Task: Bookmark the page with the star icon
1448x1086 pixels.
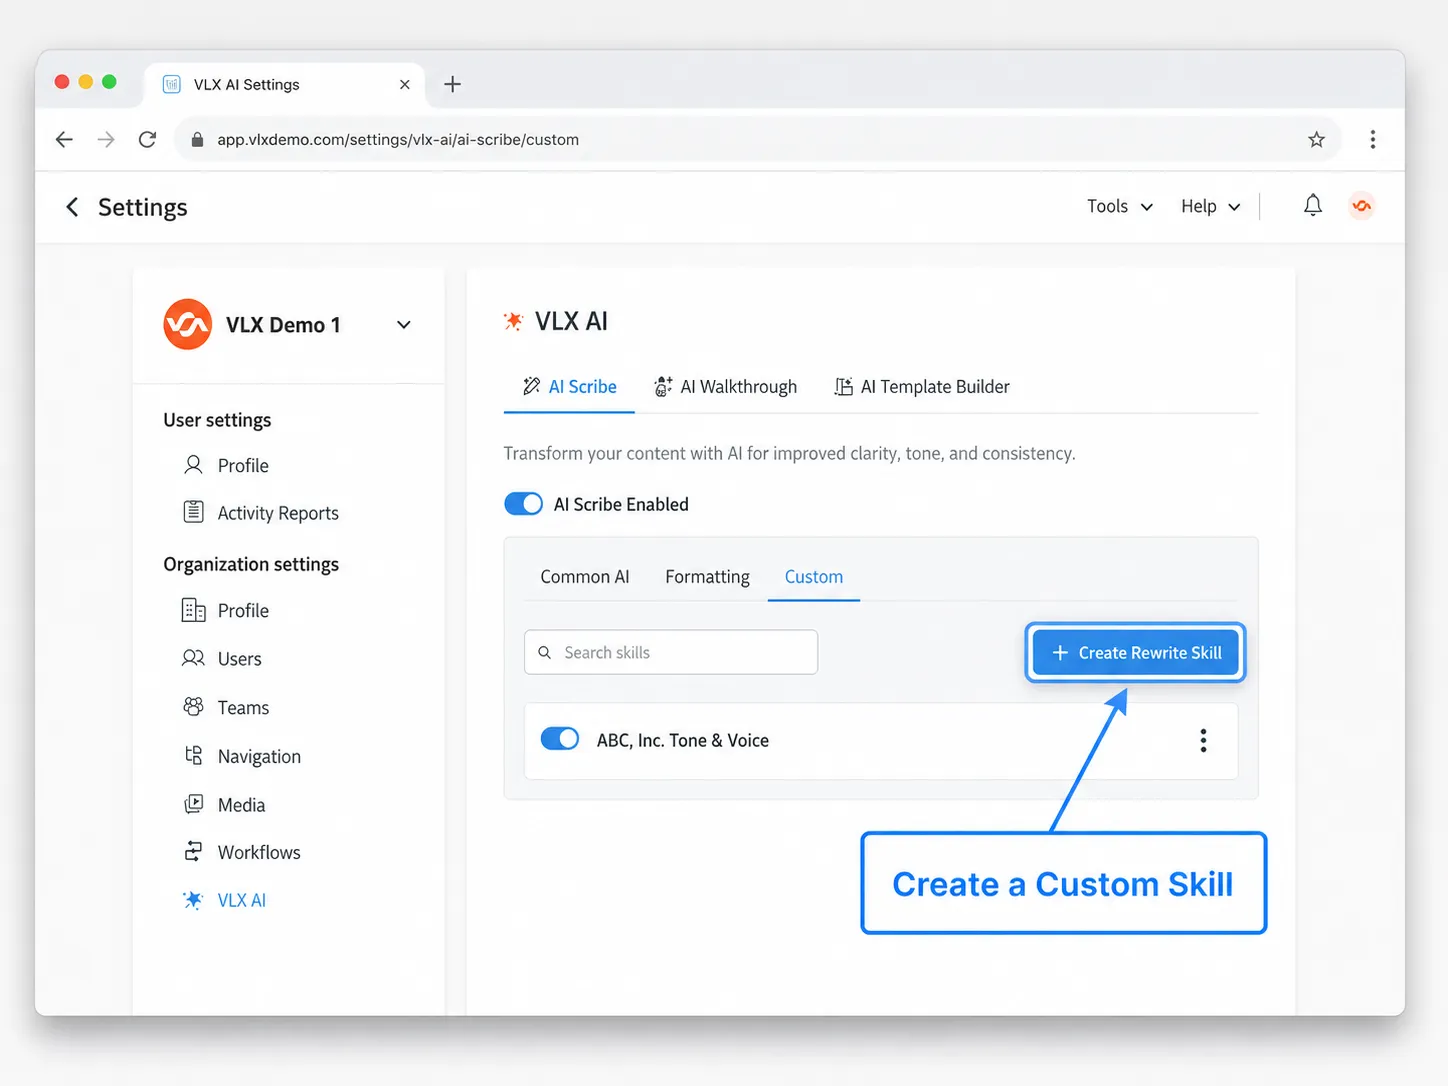Action: point(1316,139)
